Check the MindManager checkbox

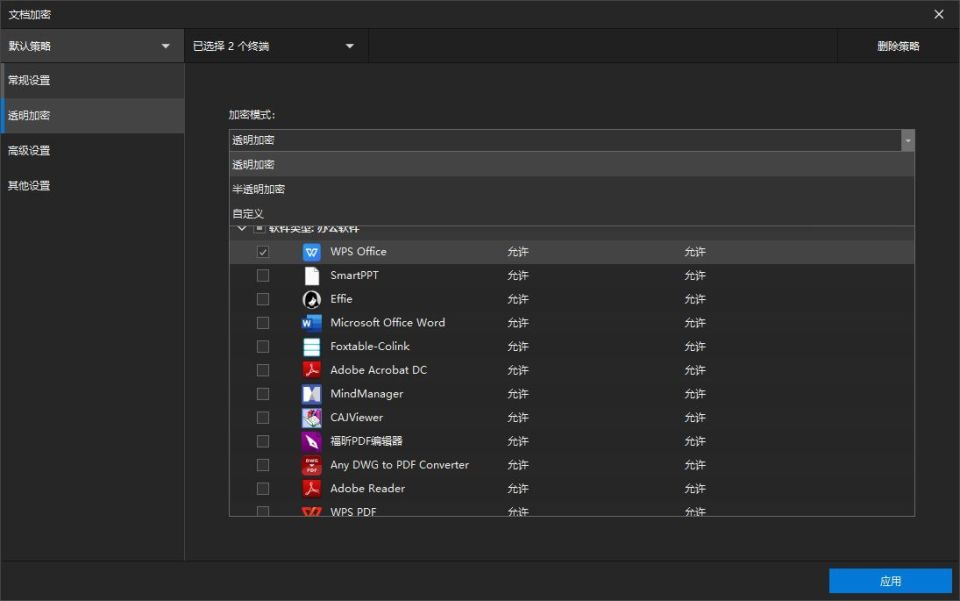[x=263, y=394]
